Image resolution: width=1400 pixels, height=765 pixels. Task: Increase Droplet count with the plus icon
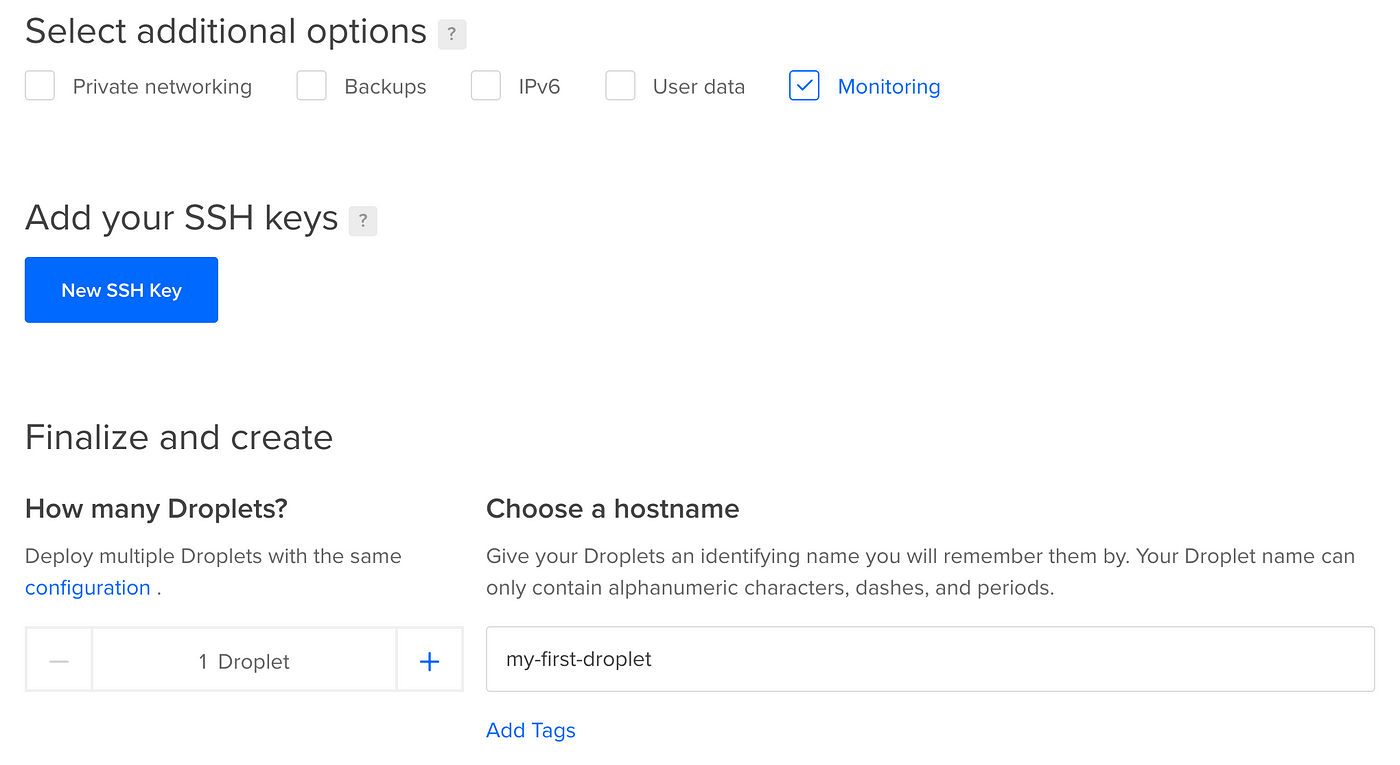click(429, 661)
